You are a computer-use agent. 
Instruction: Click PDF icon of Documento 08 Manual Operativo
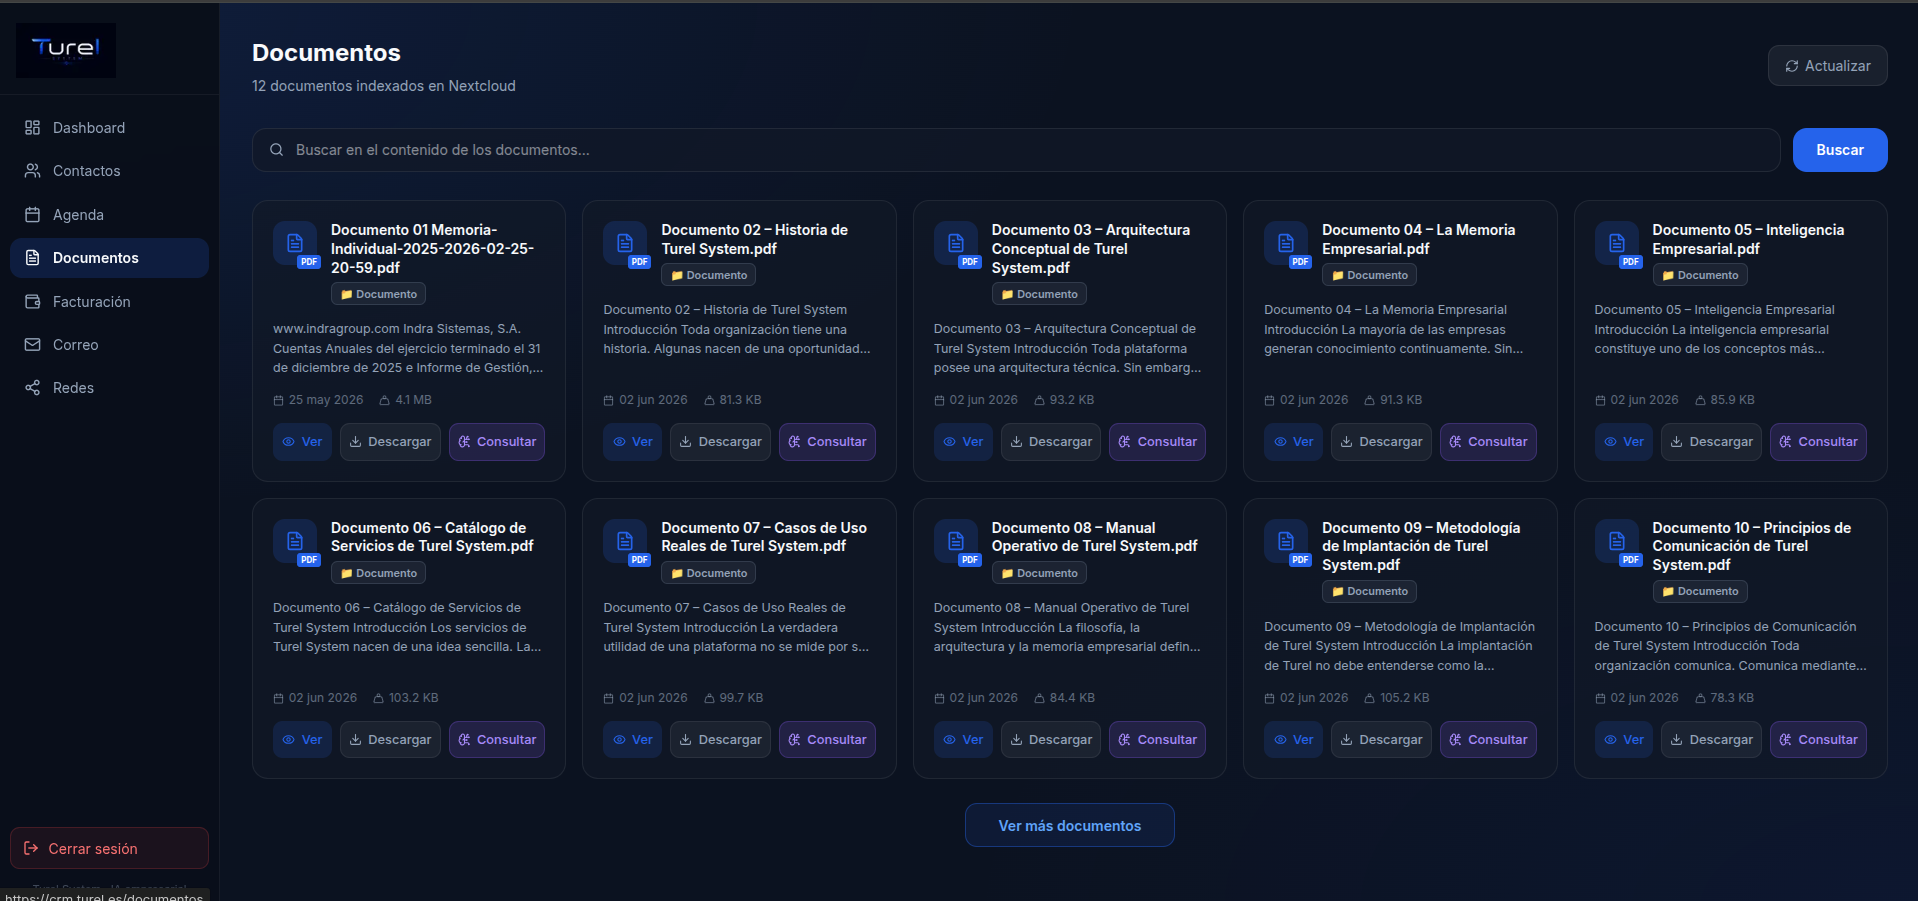(x=956, y=541)
